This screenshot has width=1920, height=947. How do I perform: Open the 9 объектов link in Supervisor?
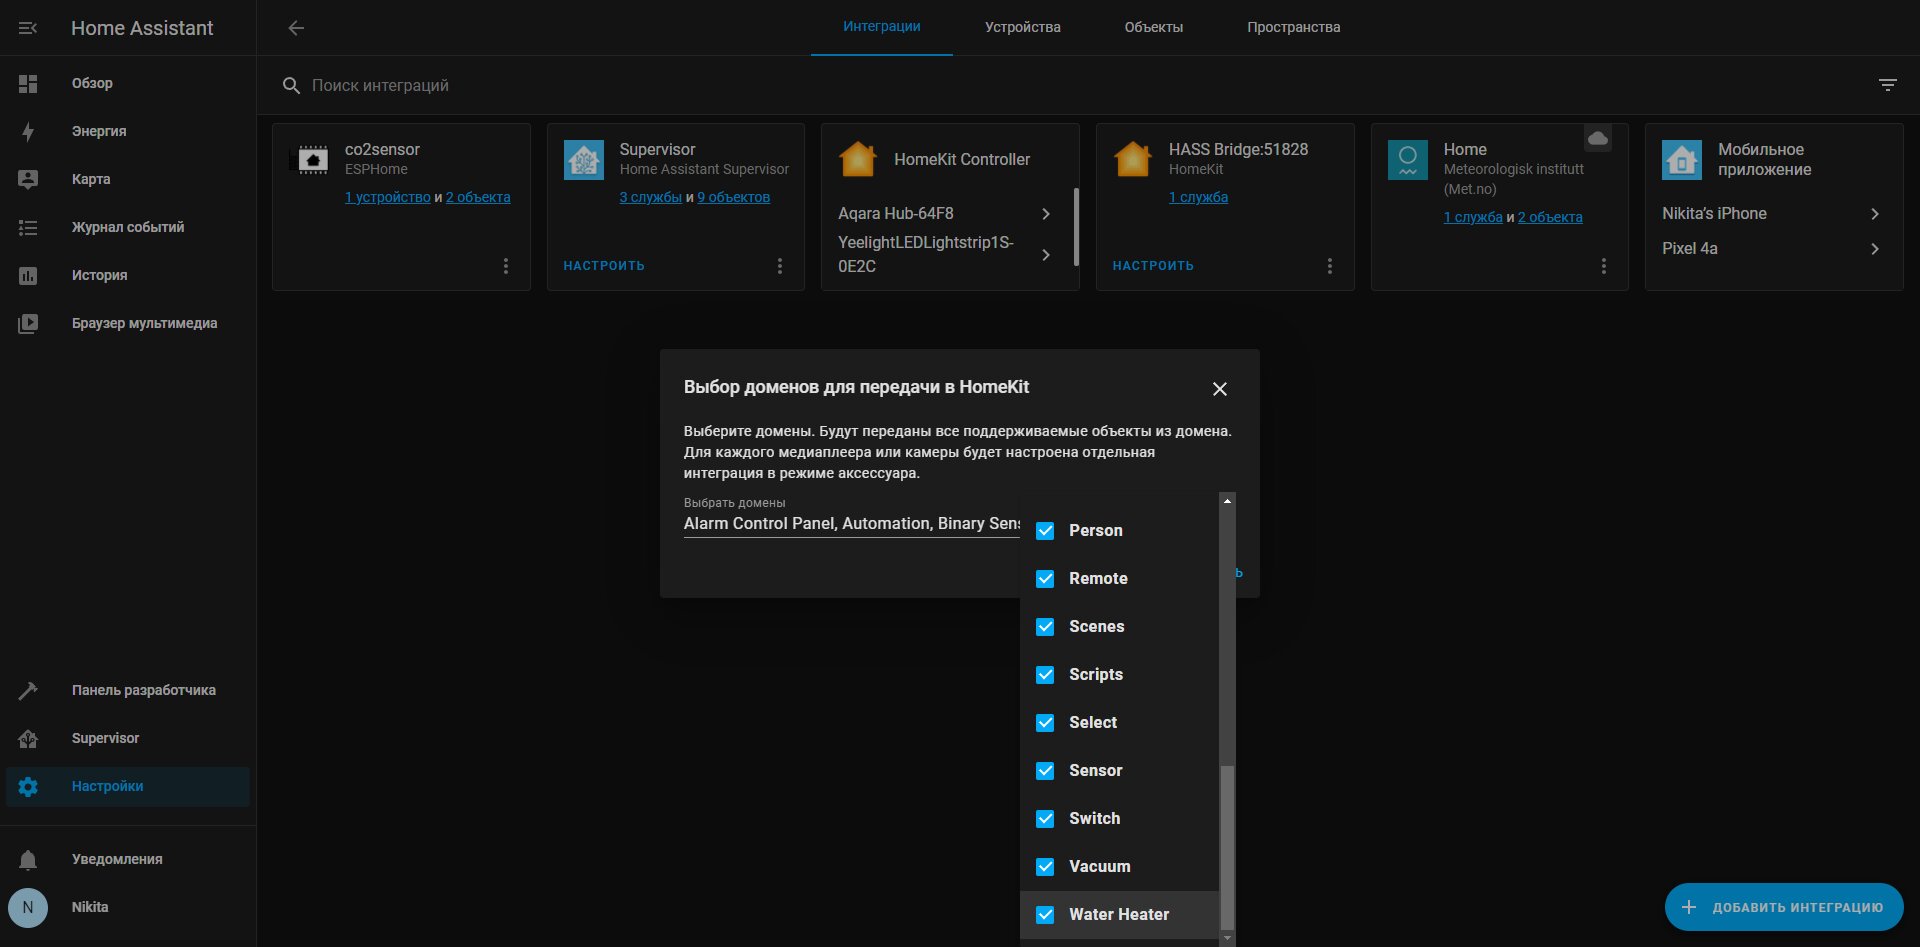[x=733, y=197]
